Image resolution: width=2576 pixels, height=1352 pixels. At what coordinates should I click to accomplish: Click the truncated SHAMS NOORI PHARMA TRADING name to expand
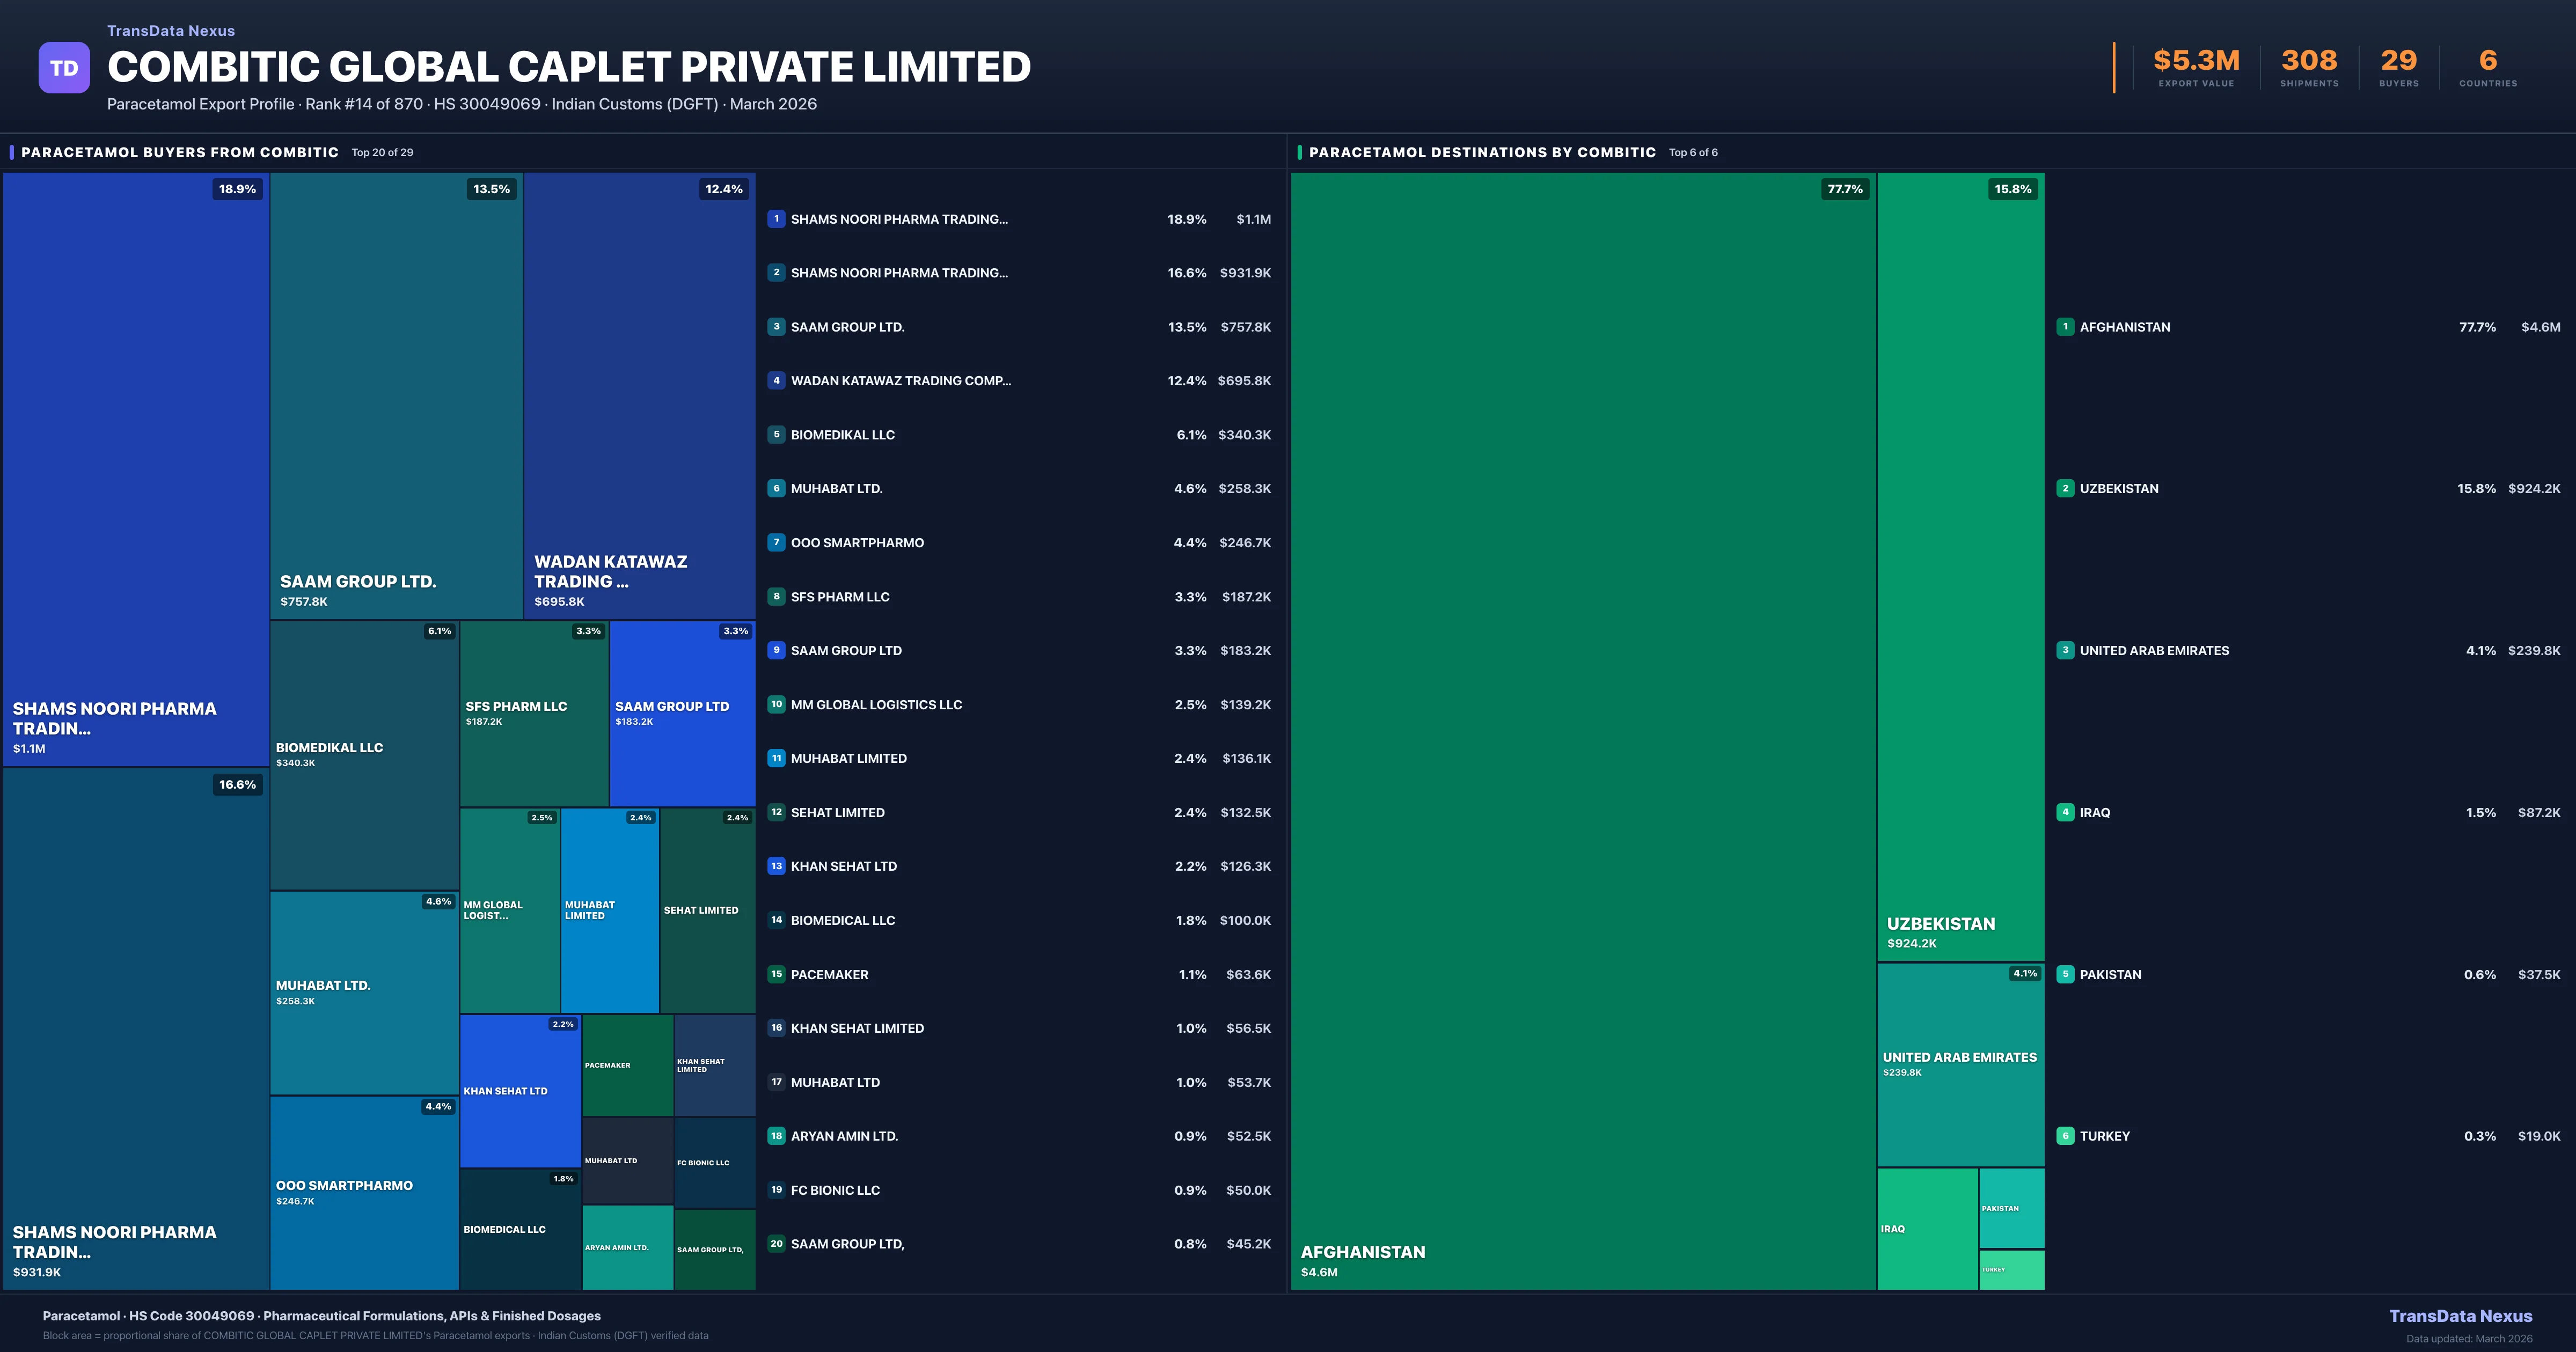tap(899, 219)
